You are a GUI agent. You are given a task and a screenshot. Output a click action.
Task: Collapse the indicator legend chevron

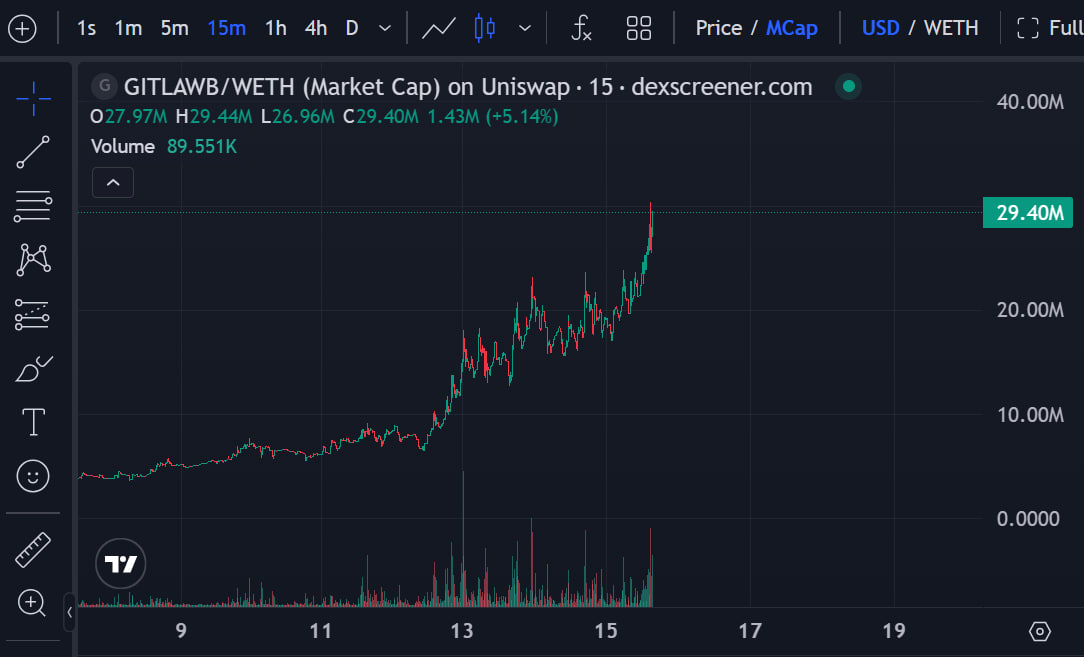[x=113, y=183]
